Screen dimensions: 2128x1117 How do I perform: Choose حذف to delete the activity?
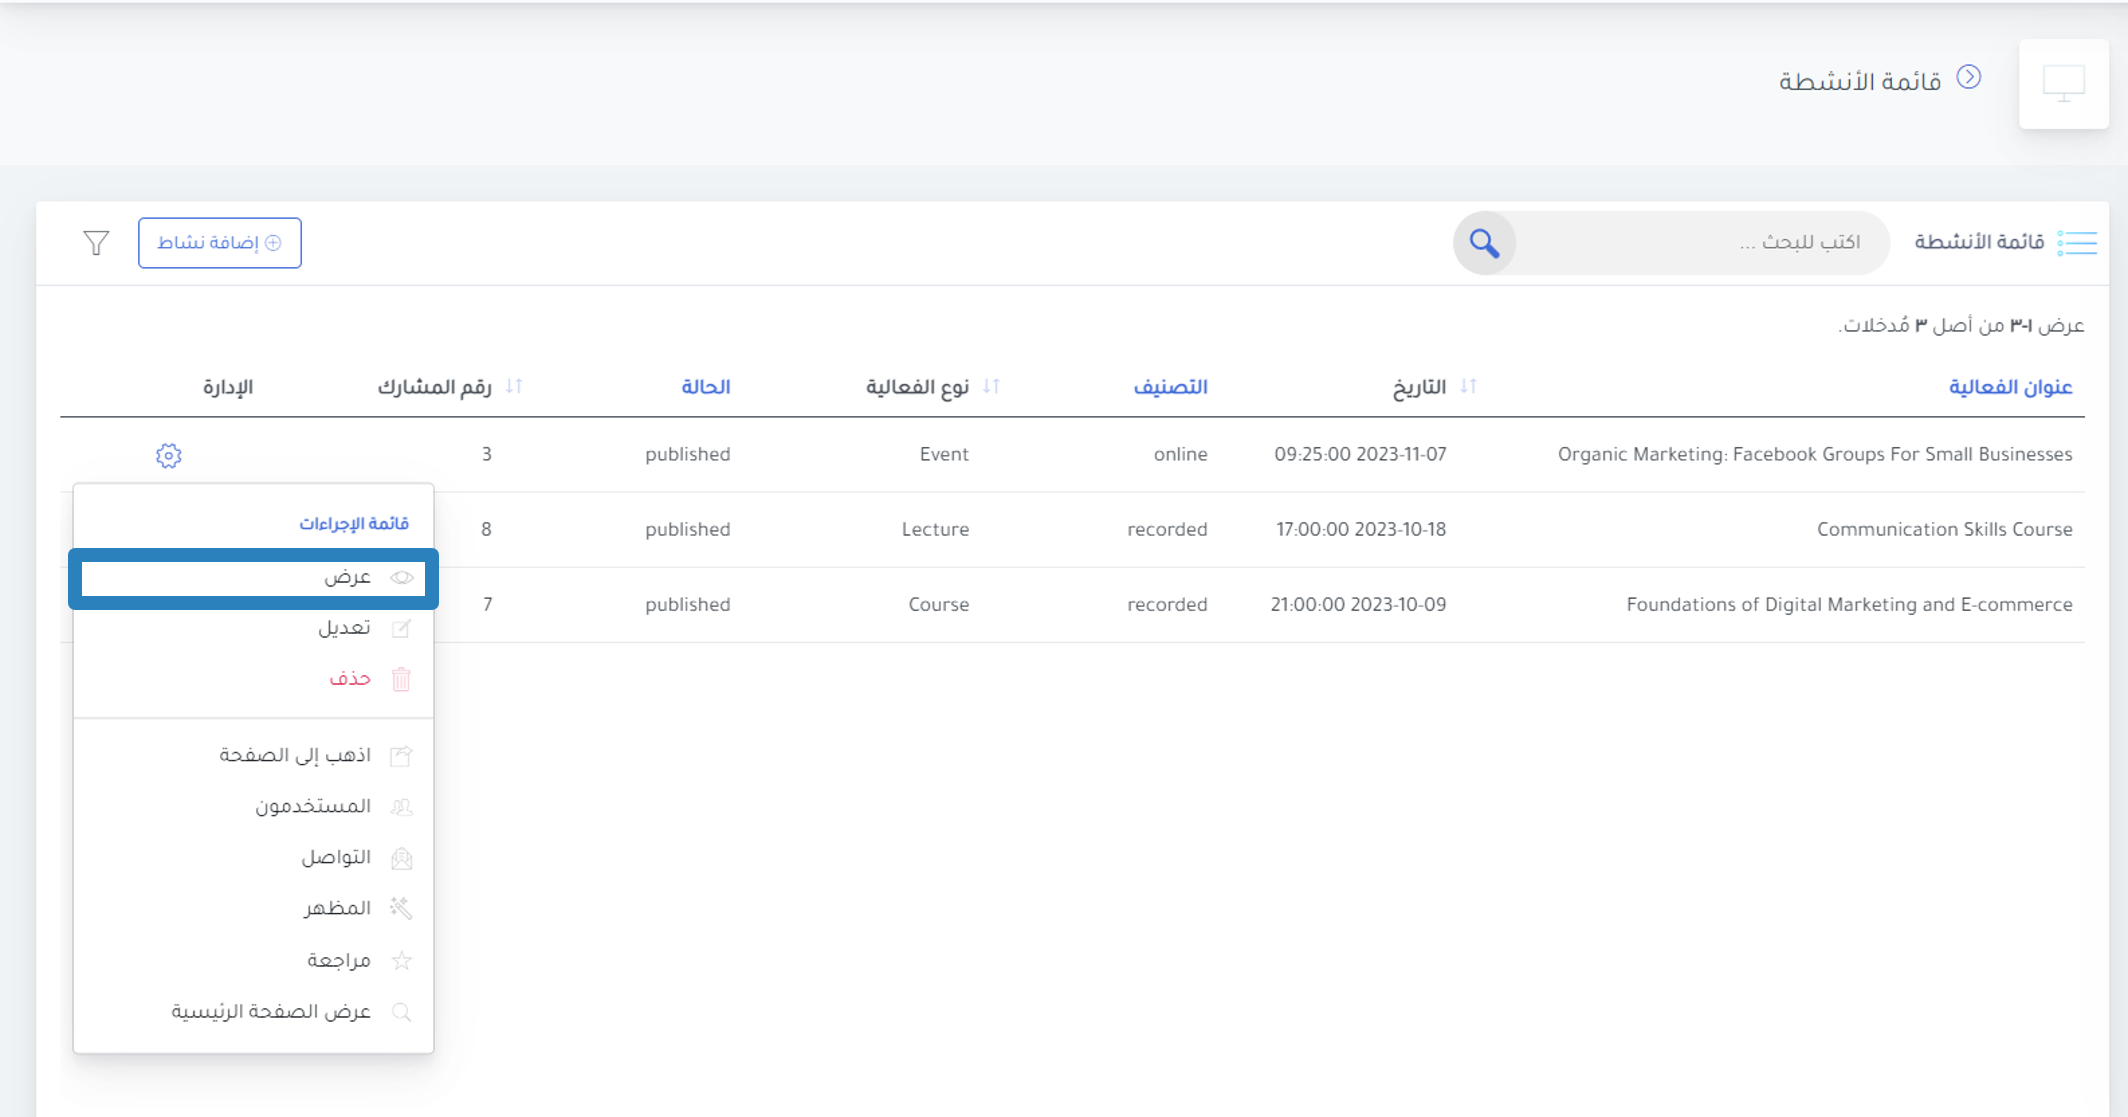coord(253,679)
